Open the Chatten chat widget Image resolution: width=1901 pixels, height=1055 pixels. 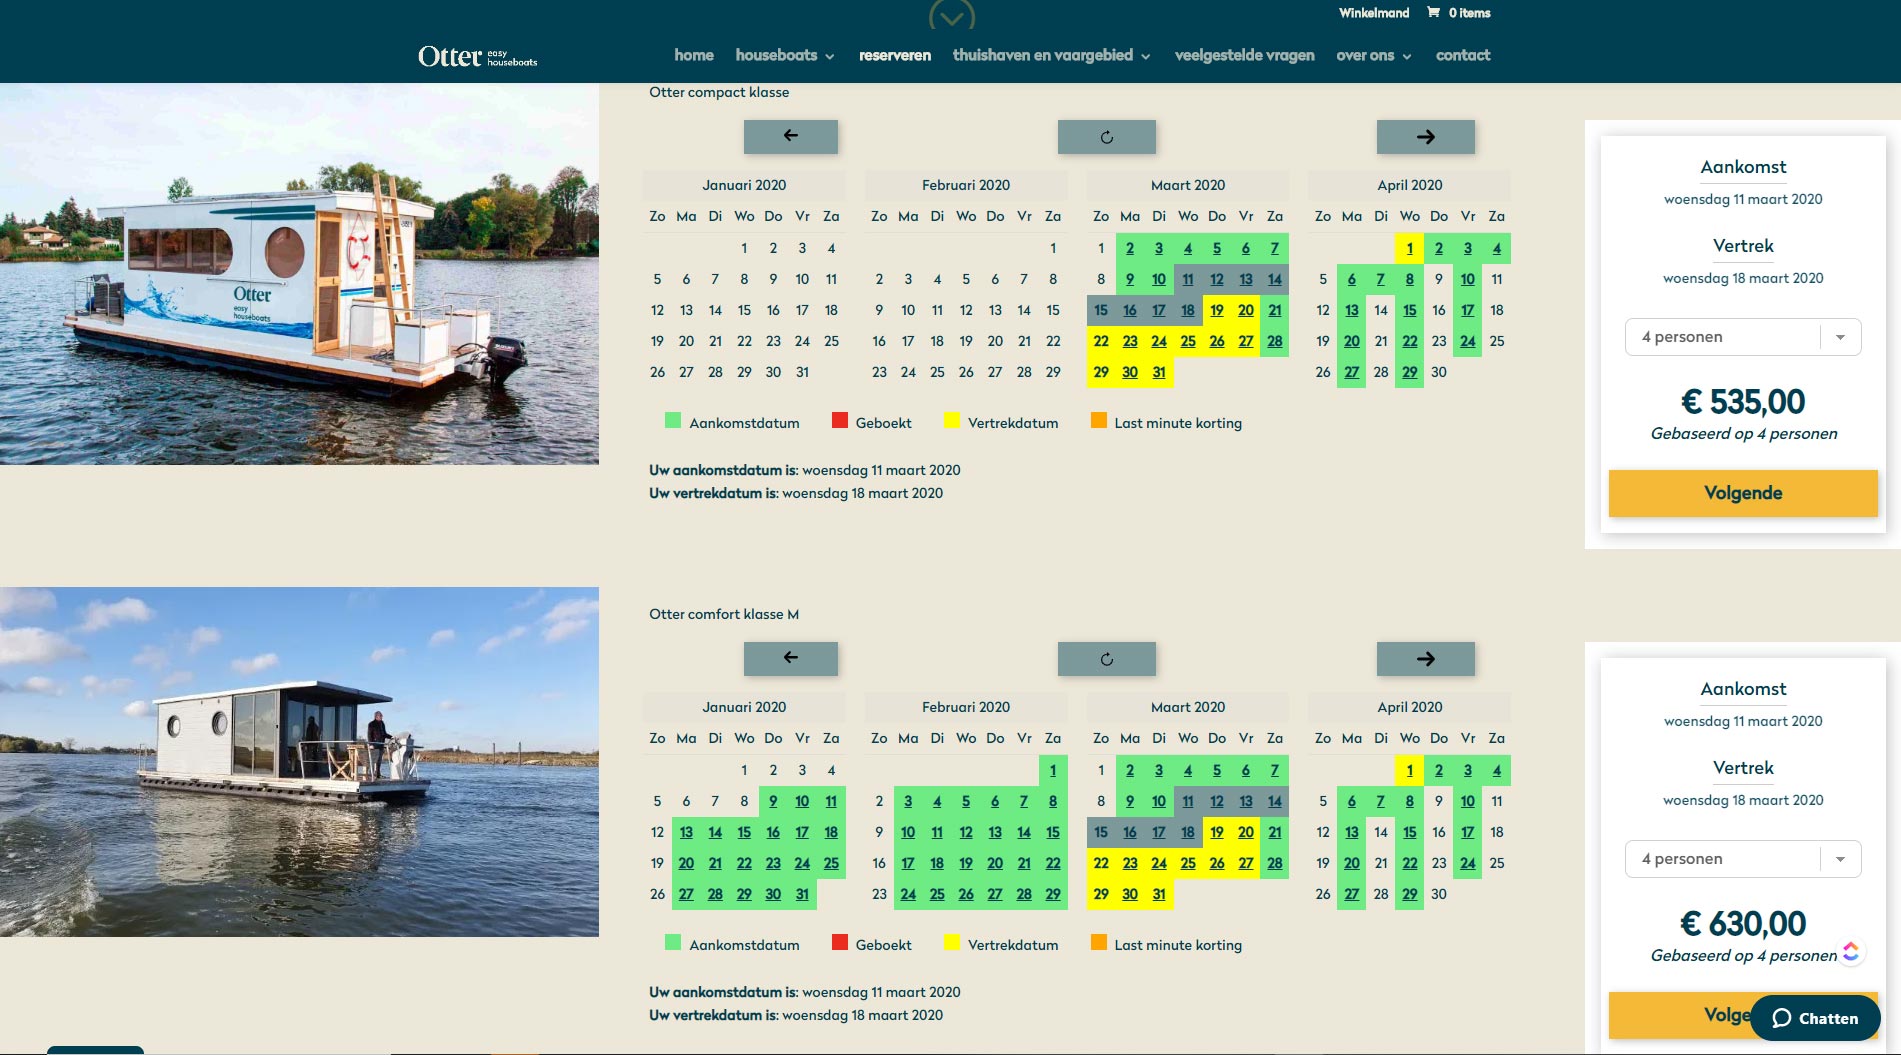point(1814,1018)
